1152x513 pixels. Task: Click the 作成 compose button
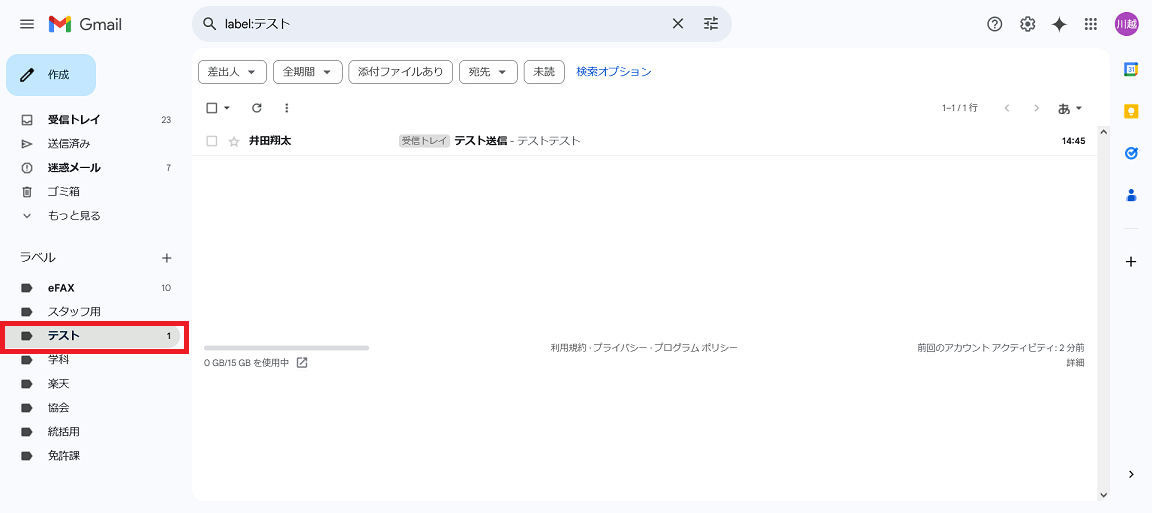coord(51,75)
